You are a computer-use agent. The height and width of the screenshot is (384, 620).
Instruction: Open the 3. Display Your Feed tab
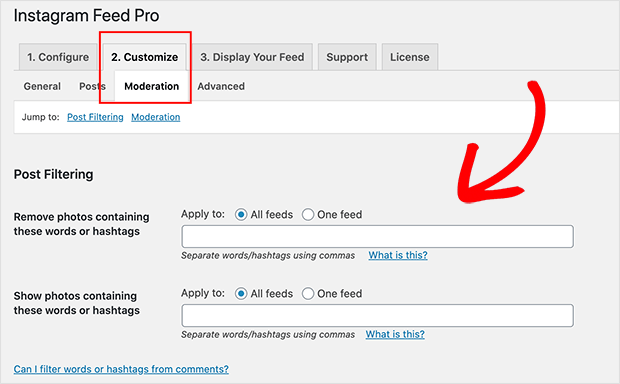pyautogui.click(x=252, y=57)
